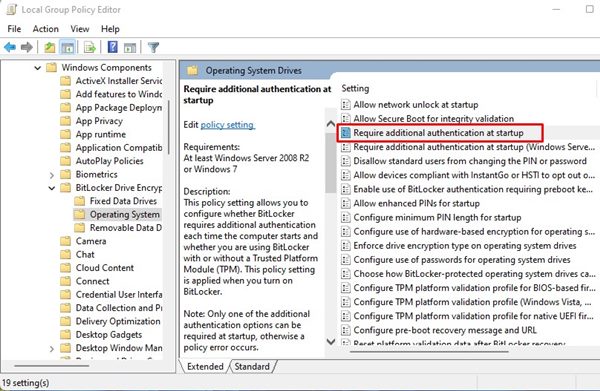Expand the Biometrics tree node
Image resolution: width=600 pixels, height=391 pixels.
point(52,175)
